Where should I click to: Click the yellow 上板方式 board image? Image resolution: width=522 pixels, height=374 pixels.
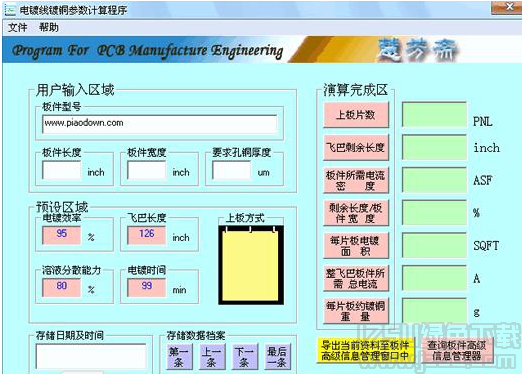pos(251,265)
